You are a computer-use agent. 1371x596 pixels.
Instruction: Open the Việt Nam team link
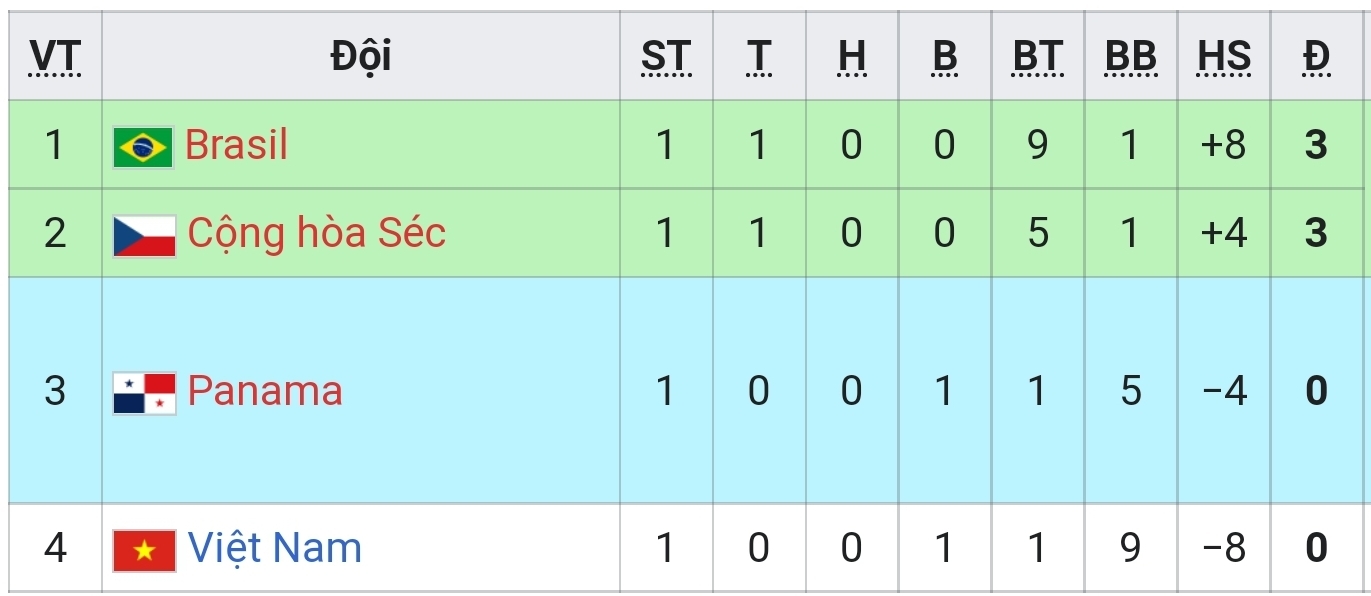point(274,548)
